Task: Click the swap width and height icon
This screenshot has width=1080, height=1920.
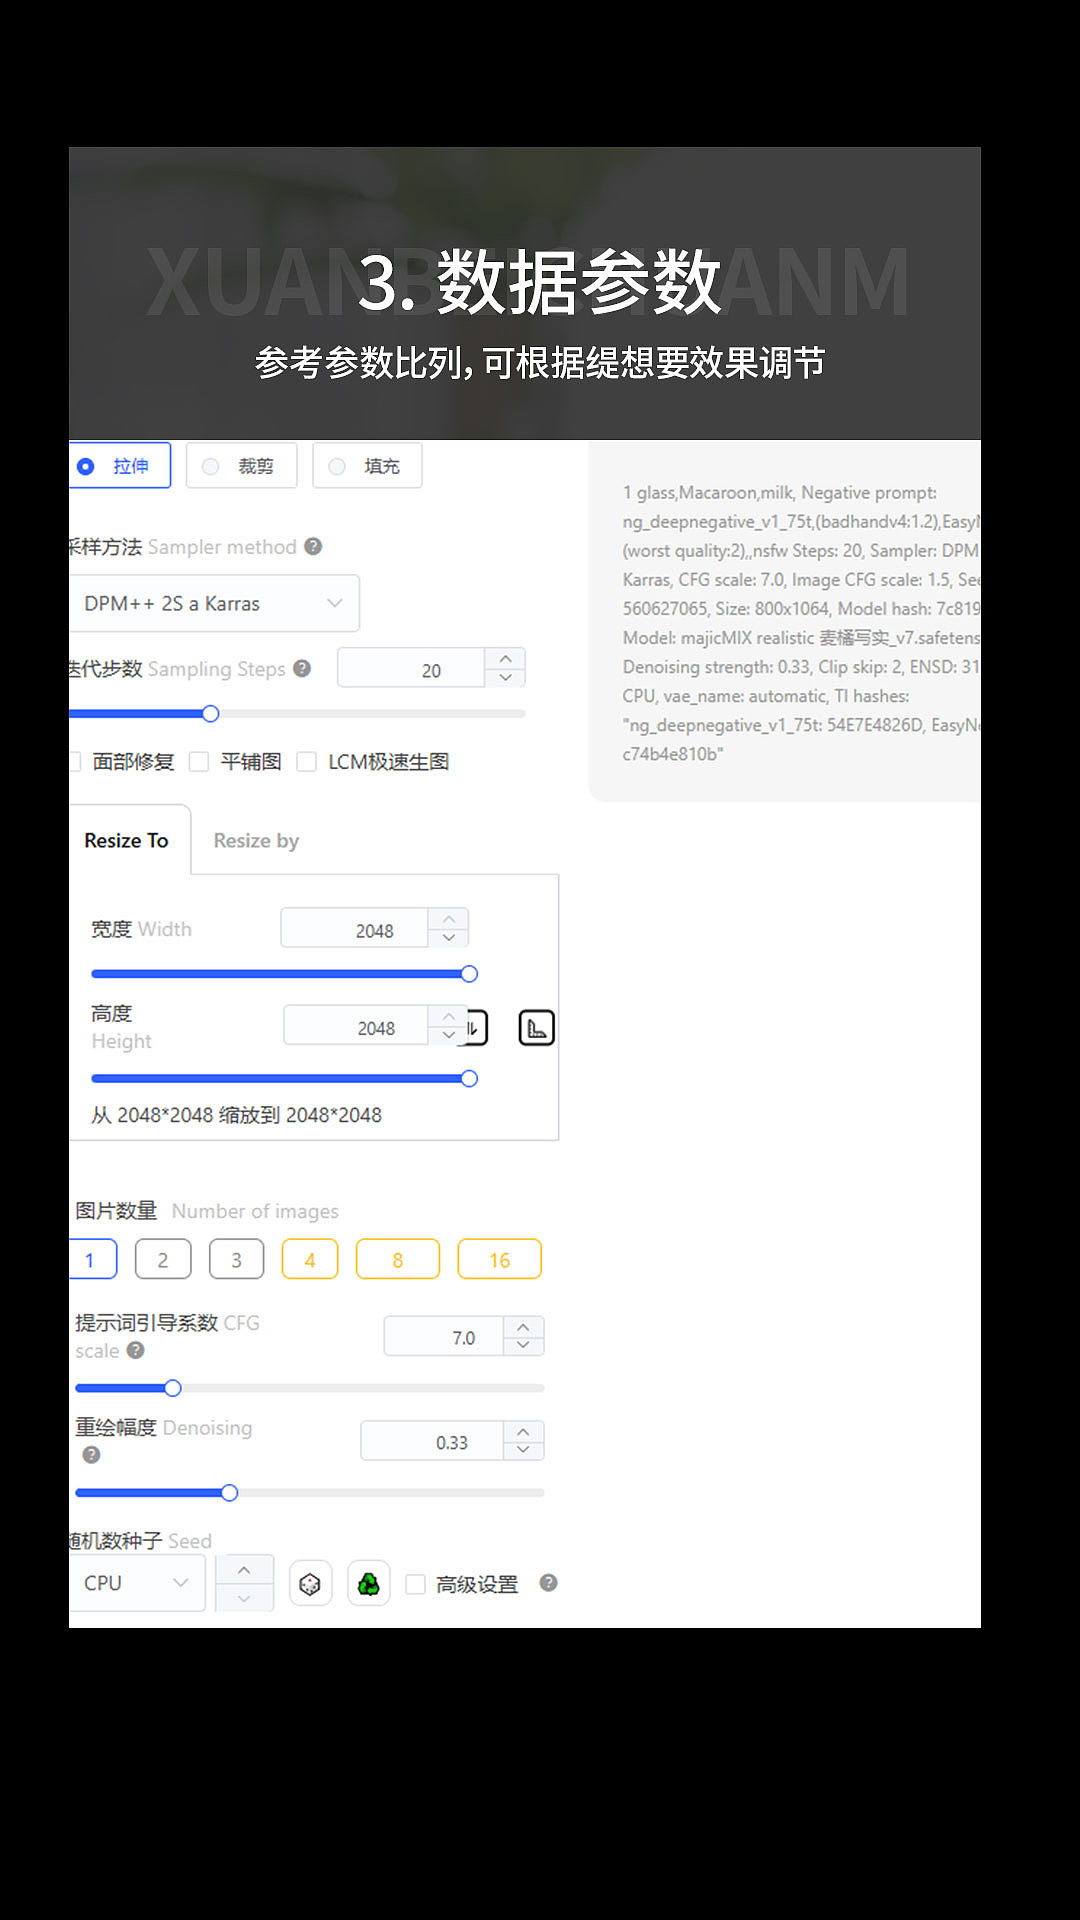Action: click(476, 1028)
